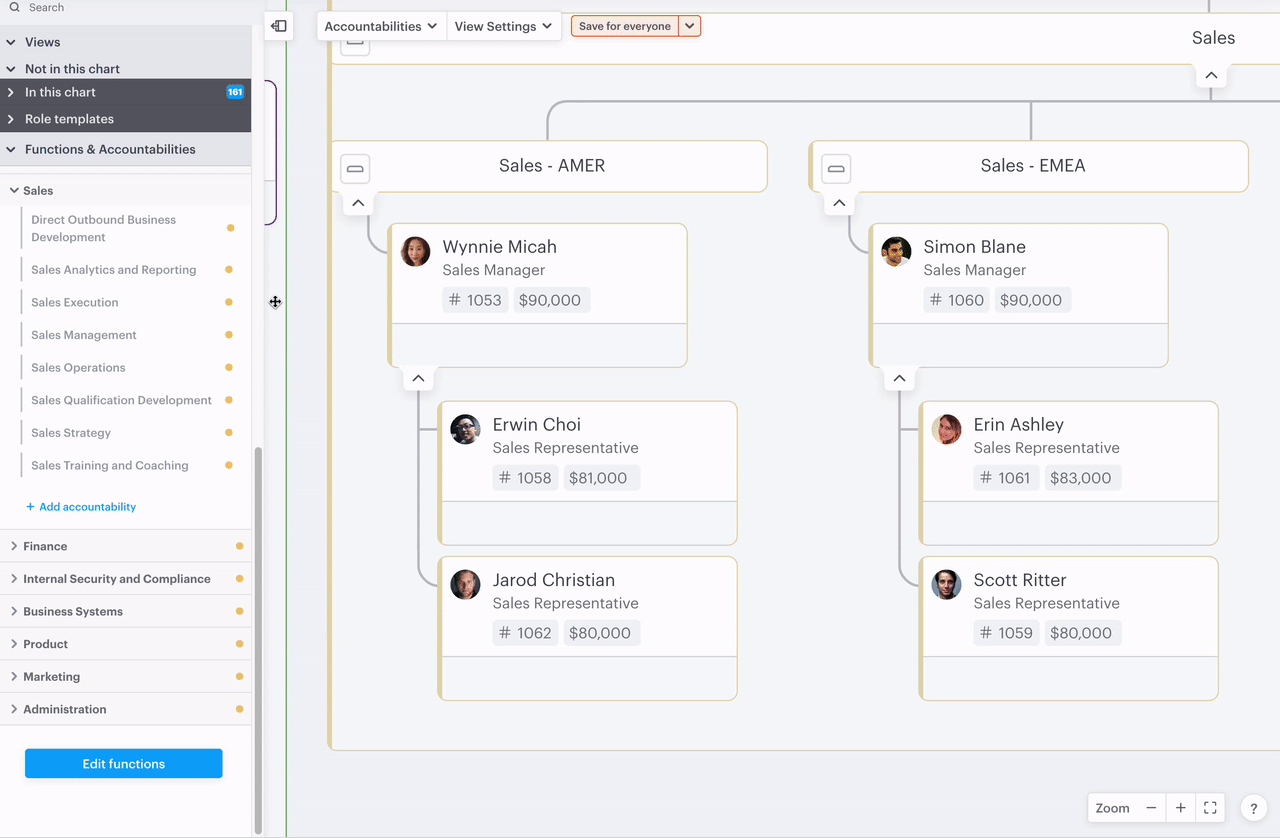Click the search magnifier icon
Image resolution: width=1280 pixels, height=838 pixels.
[x=14, y=8]
